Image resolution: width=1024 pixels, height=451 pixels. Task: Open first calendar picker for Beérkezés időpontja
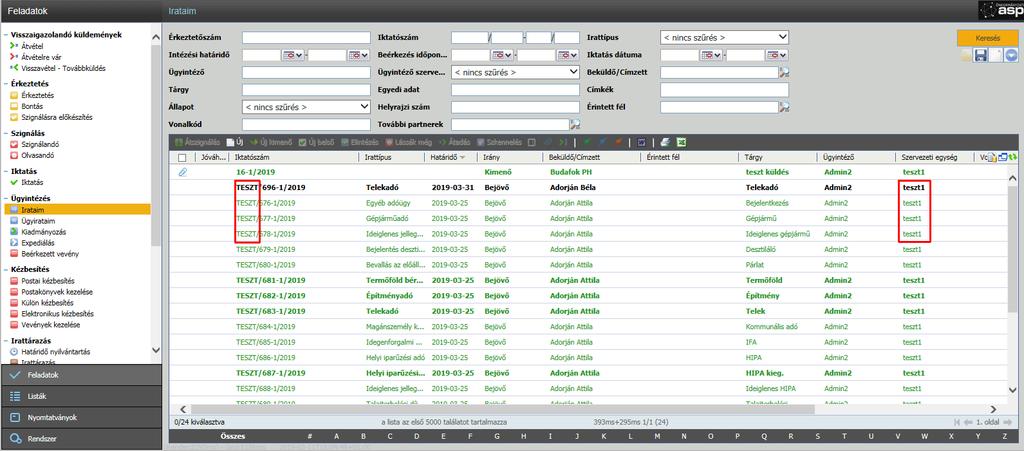coord(502,55)
